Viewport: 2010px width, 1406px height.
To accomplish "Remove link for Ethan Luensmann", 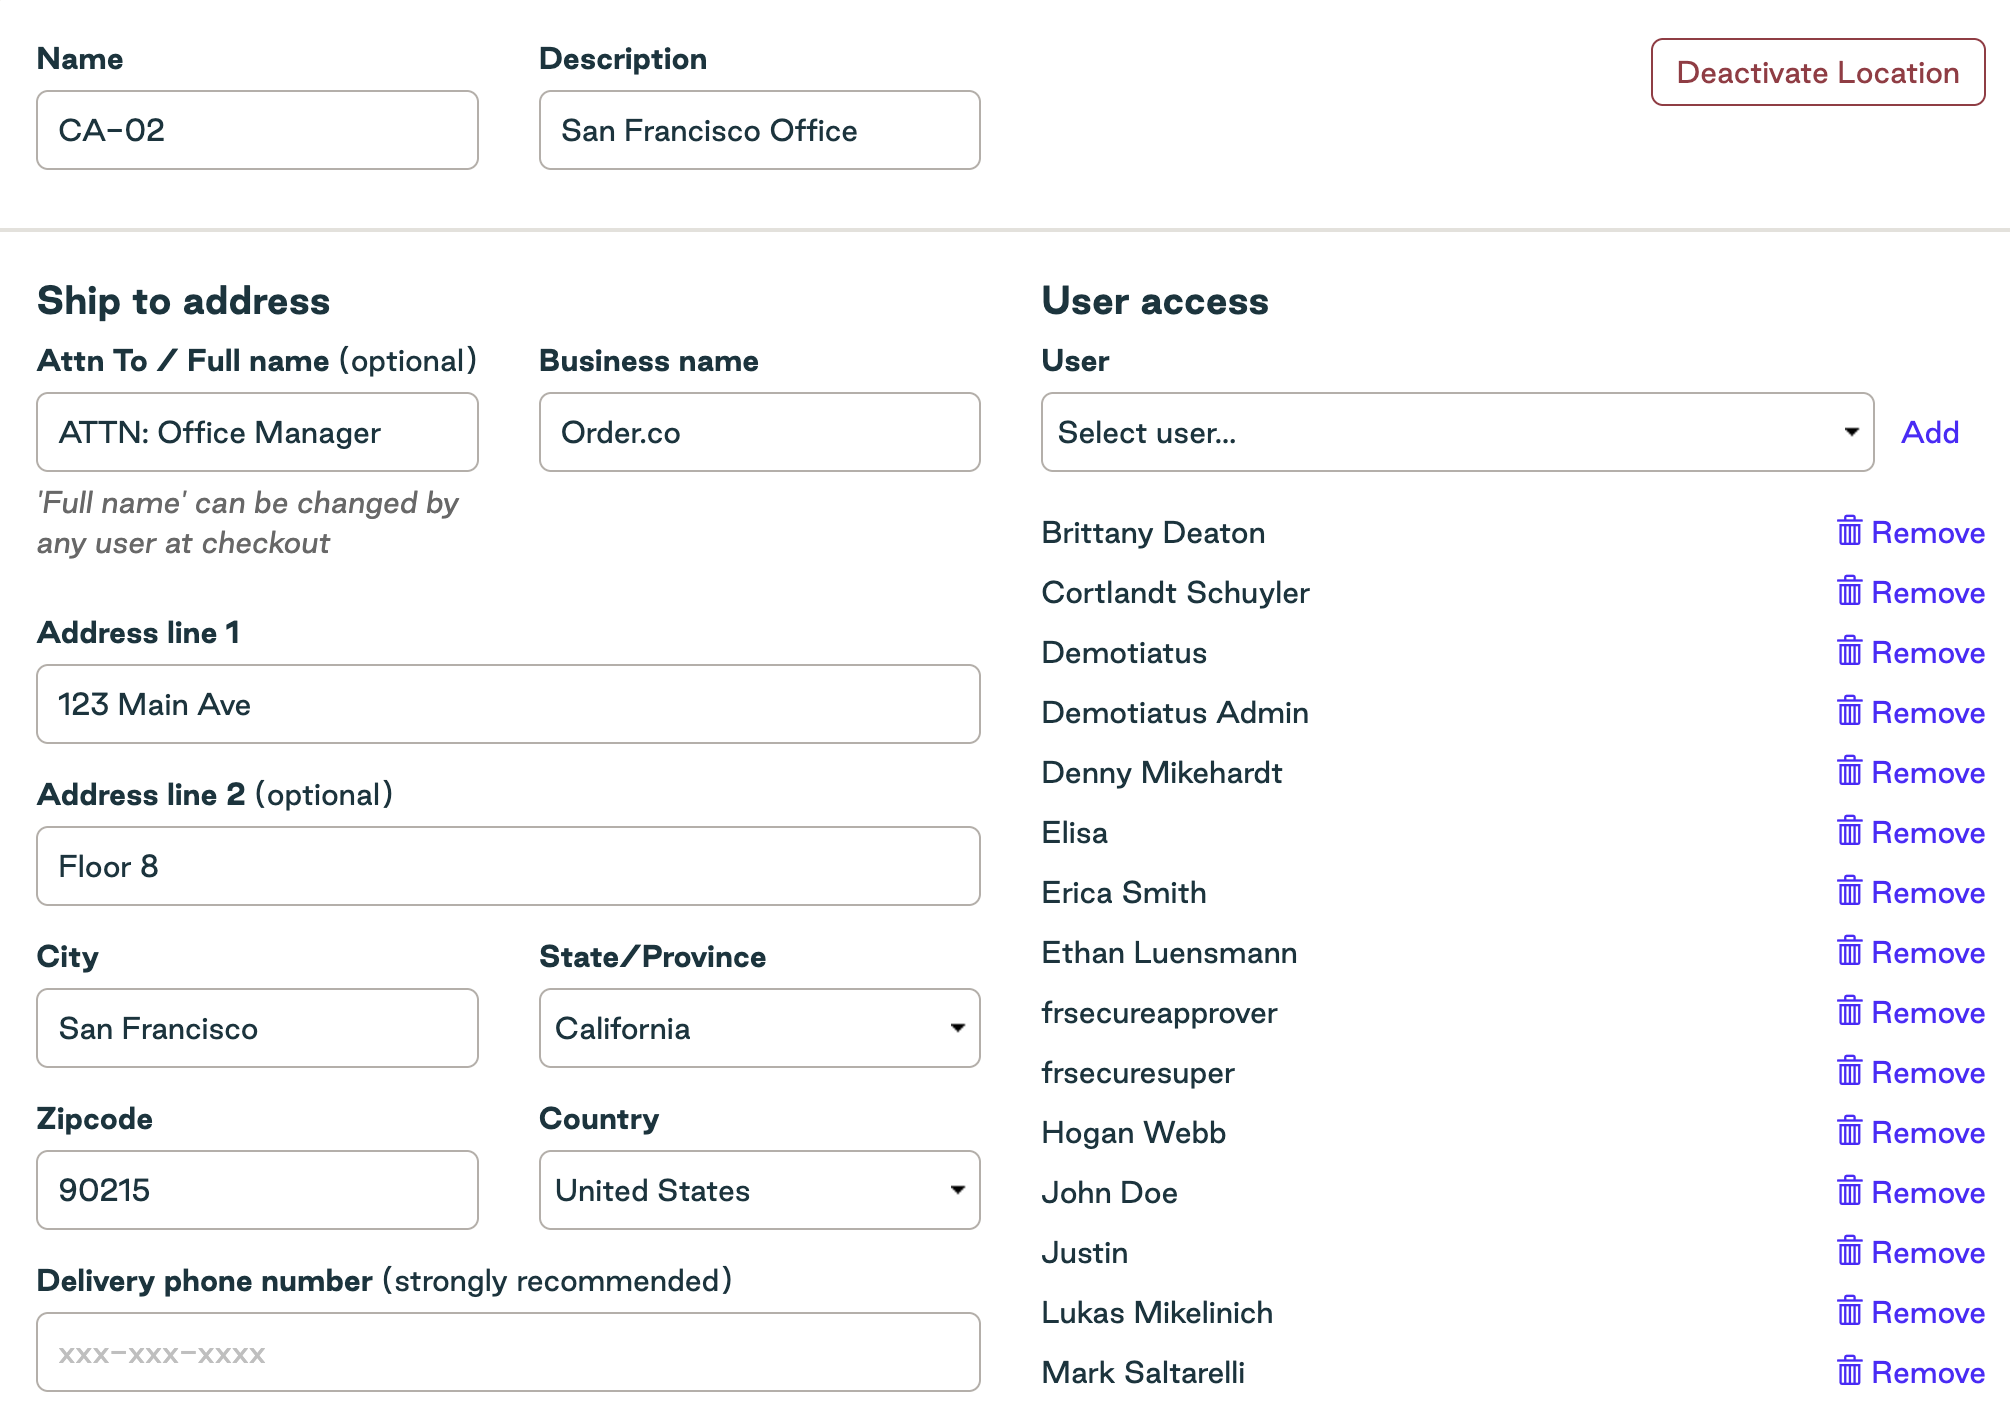I will (x=1928, y=953).
